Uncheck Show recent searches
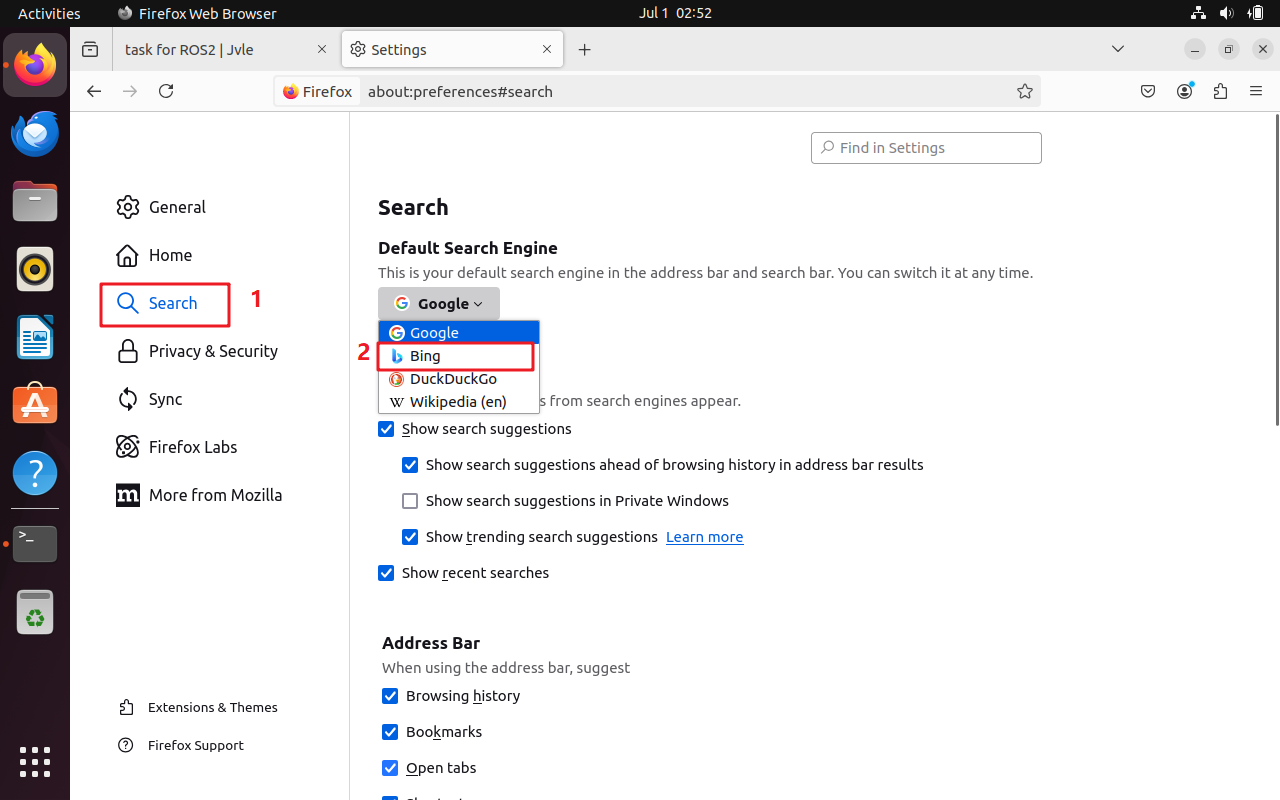This screenshot has height=800, width=1280. [386, 573]
